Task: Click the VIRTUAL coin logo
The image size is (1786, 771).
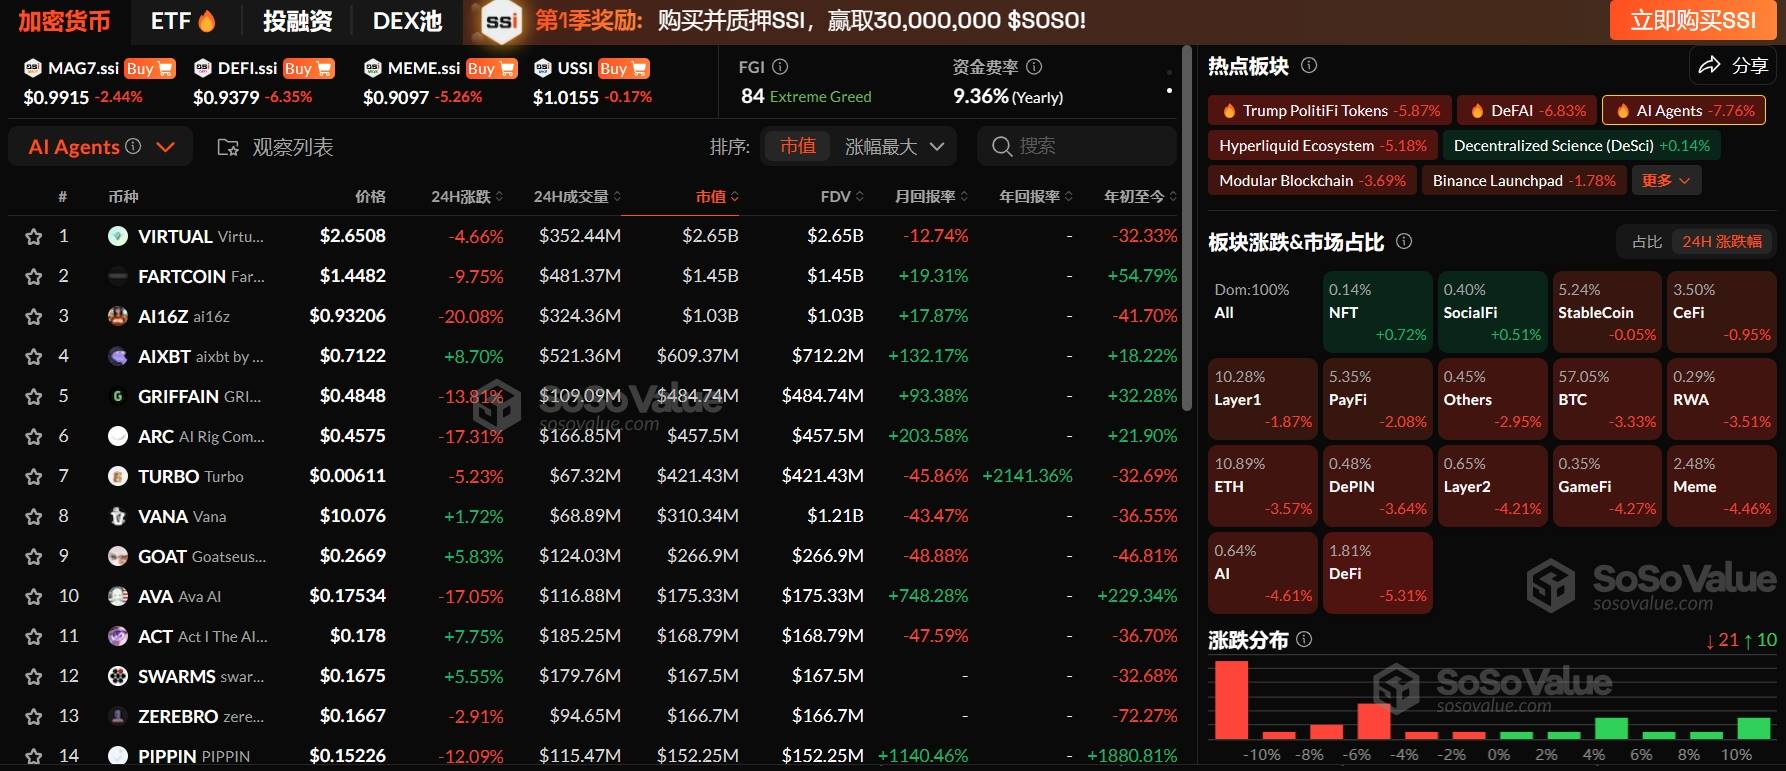Action: (118, 236)
